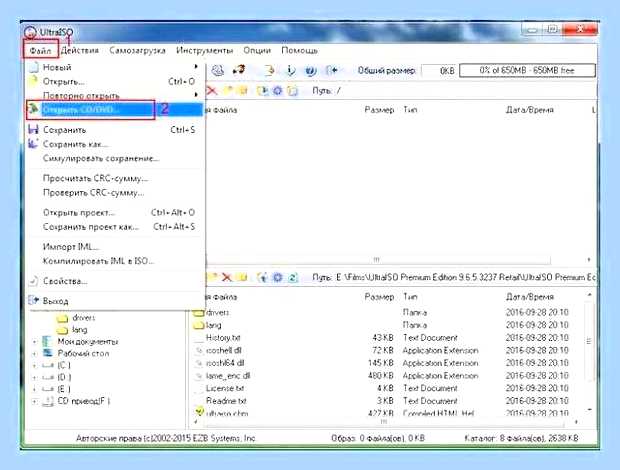
Task: Click the image pane horizontal scrollbar
Action: (x=378, y=260)
